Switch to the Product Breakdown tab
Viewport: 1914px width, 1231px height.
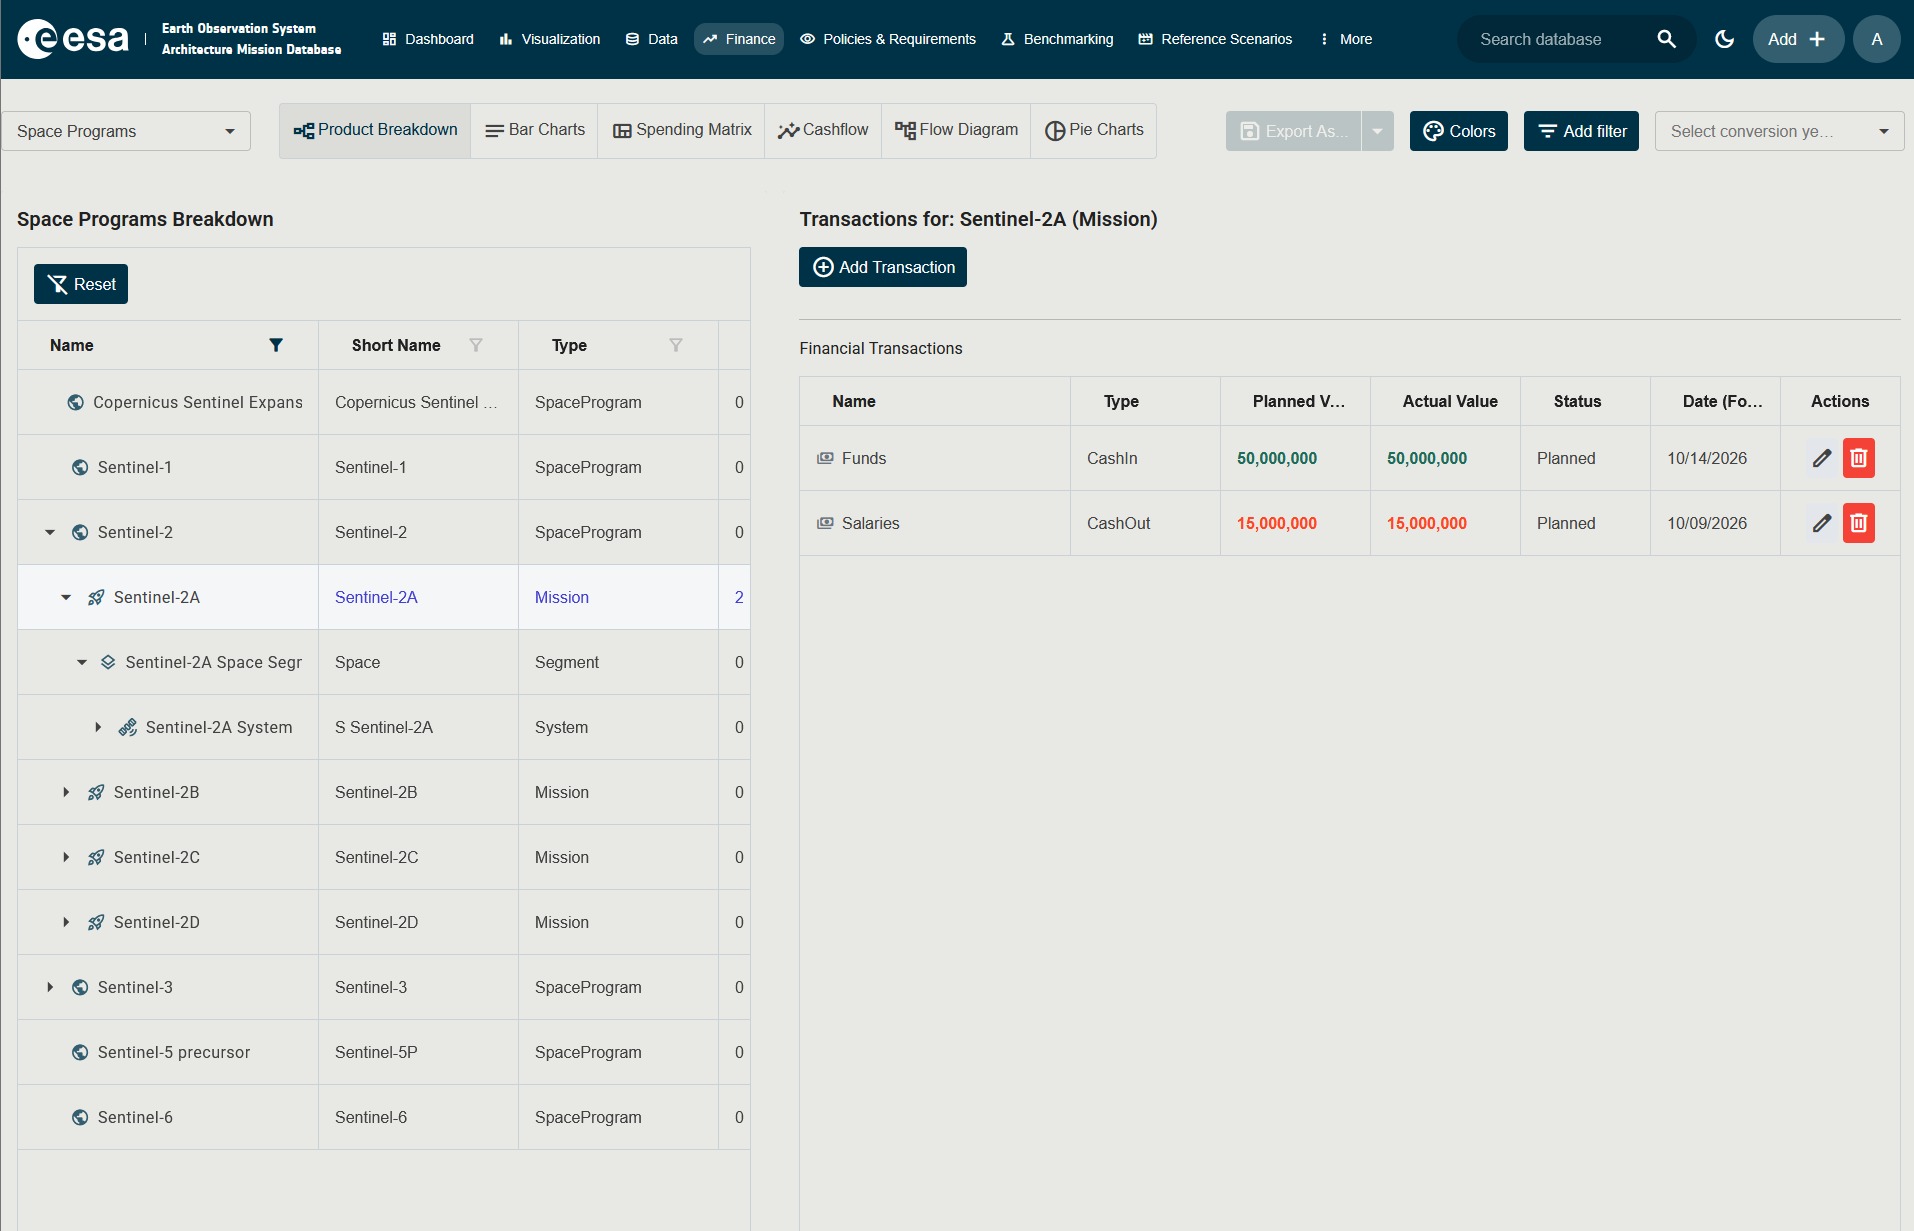coord(375,130)
